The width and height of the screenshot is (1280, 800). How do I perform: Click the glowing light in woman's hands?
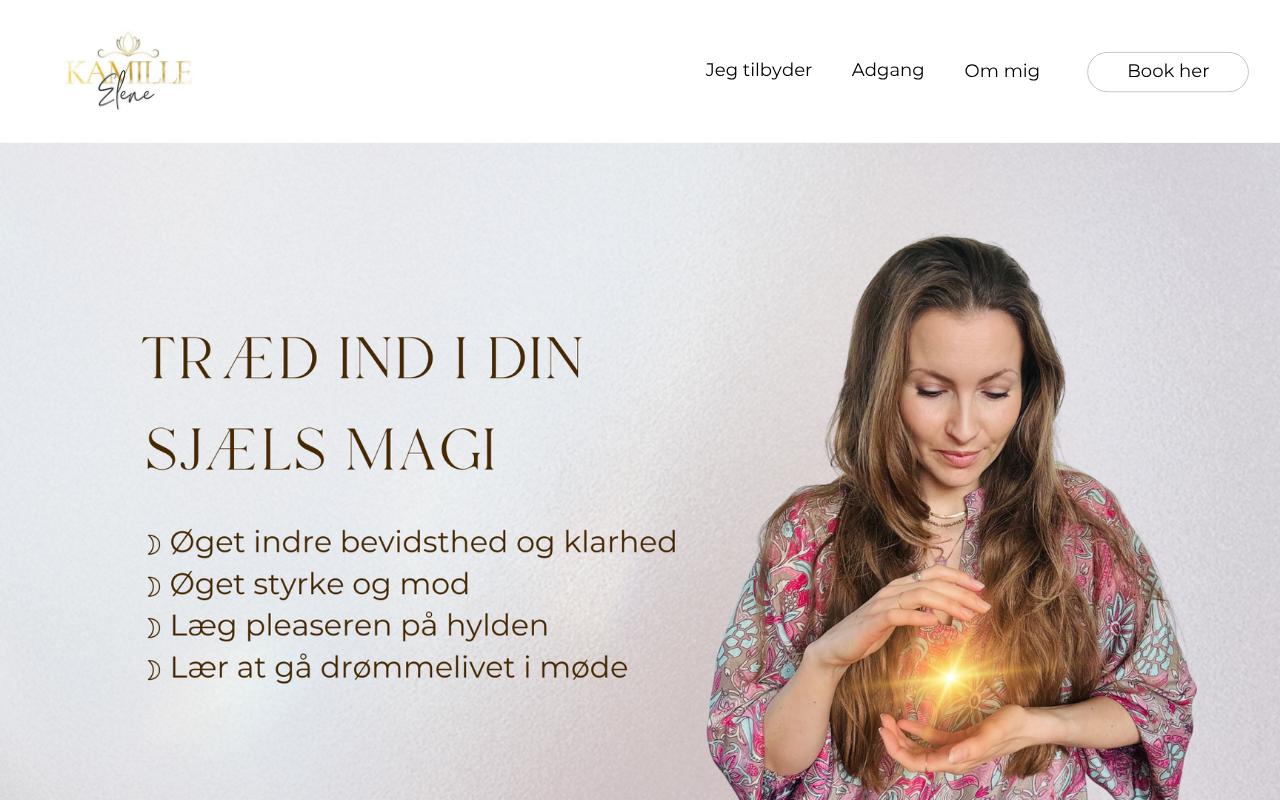click(x=949, y=677)
